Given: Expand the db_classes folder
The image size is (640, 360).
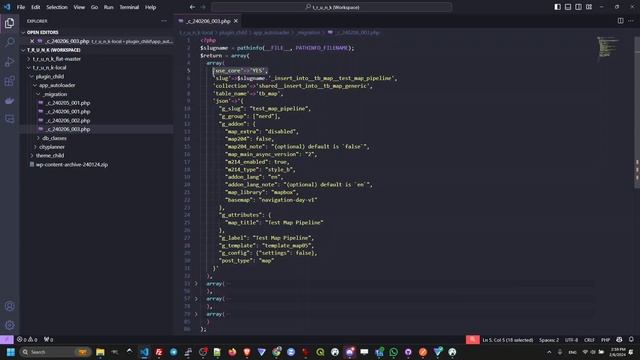Looking at the screenshot, I should click(38, 138).
